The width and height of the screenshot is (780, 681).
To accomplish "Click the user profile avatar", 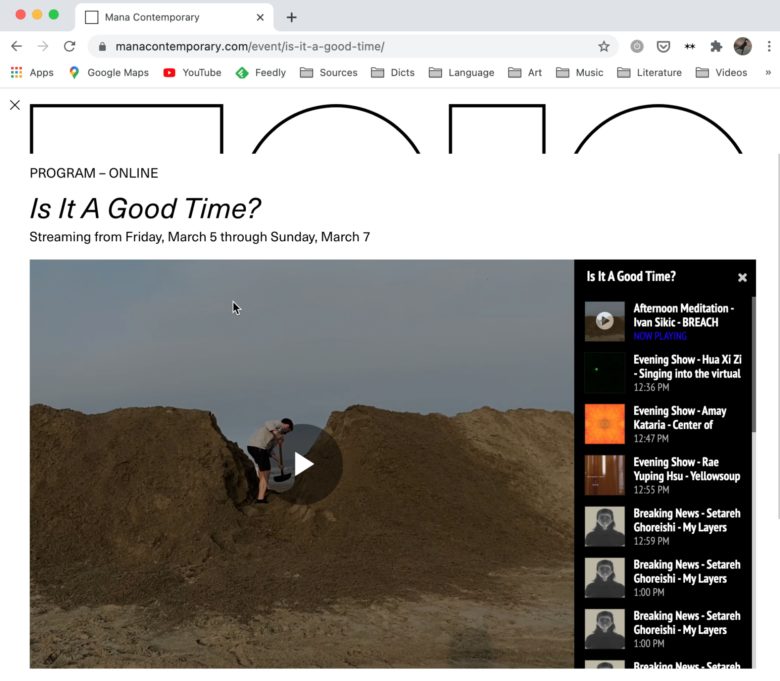I will pyautogui.click(x=742, y=46).
